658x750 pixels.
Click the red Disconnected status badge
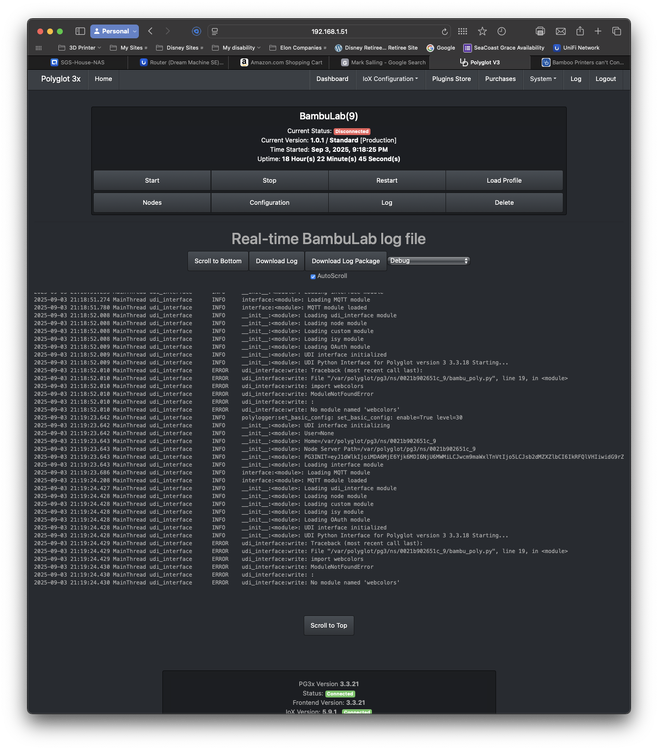(x=352, y=131)
